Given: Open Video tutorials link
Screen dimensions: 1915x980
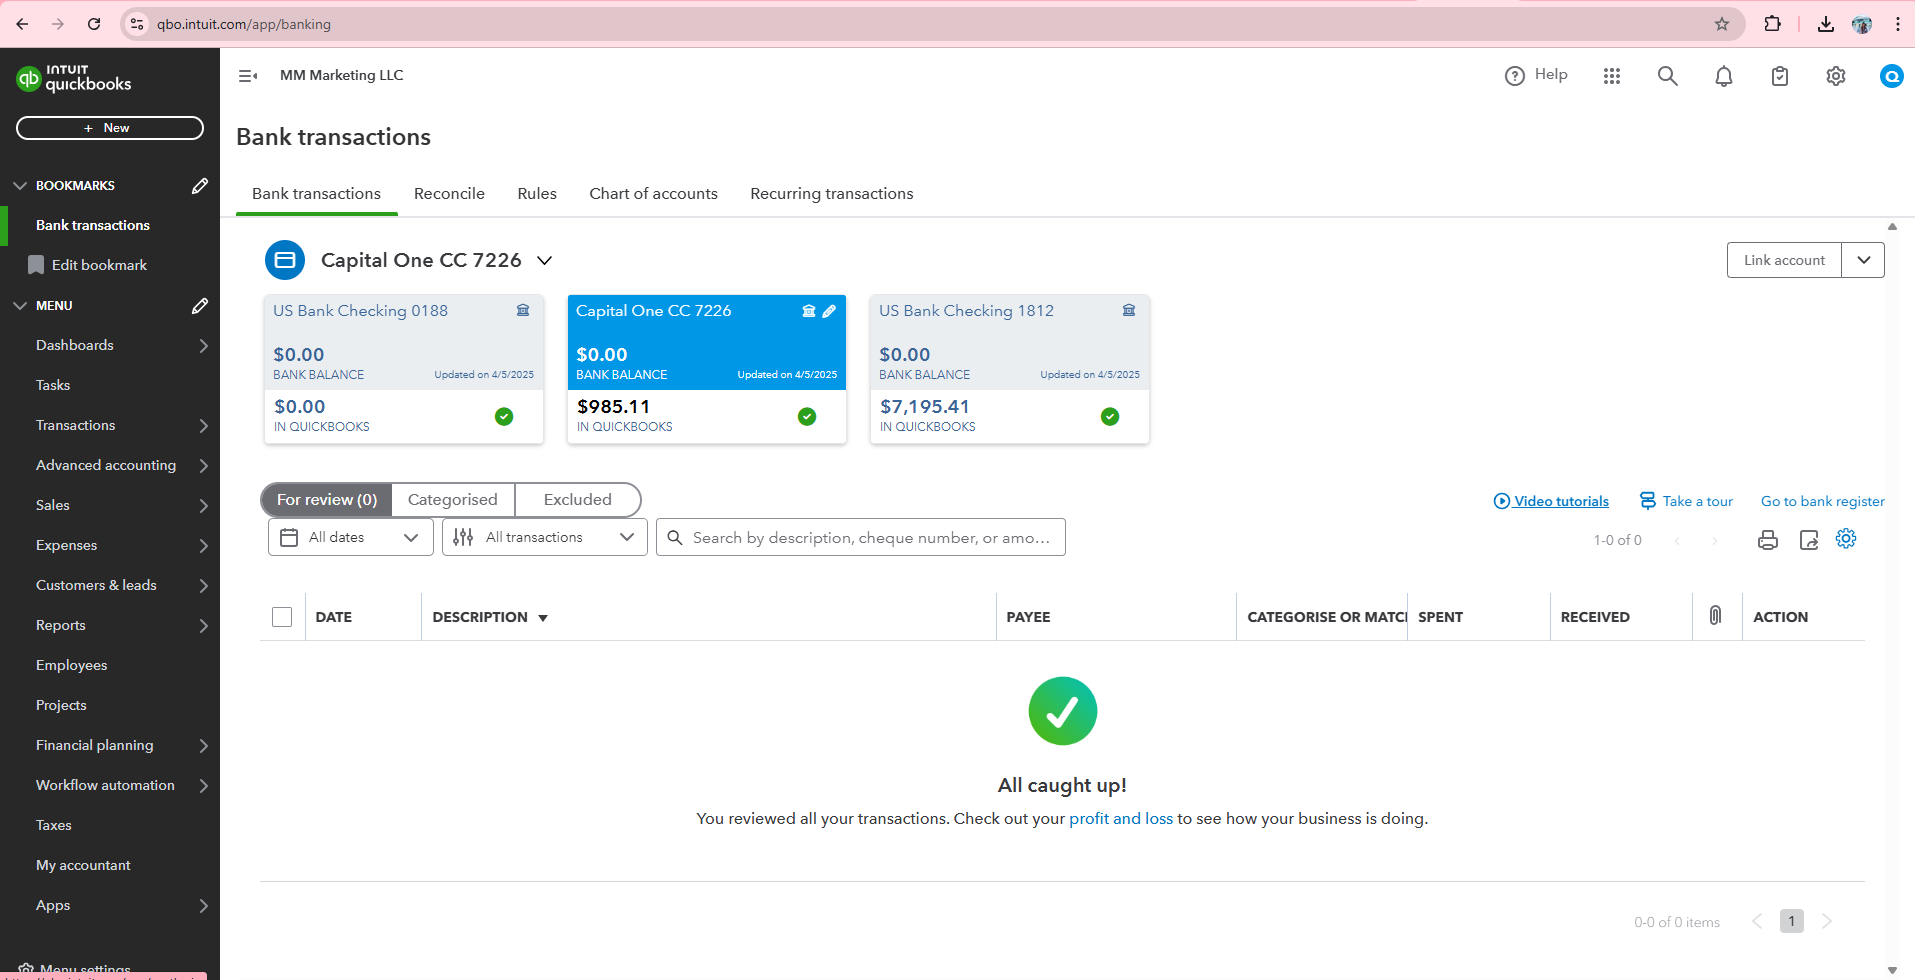Looking at the screenshot, I should pos(1551,501).
